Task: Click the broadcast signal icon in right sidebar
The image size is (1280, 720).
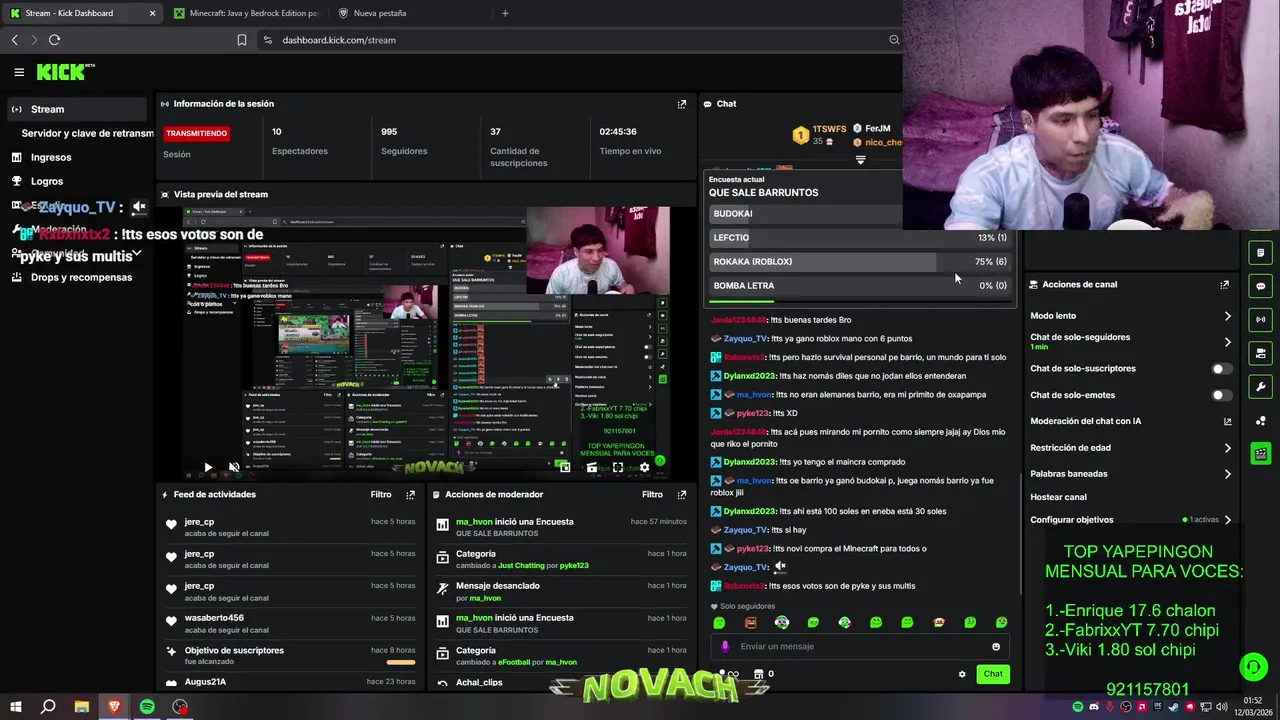Action: click(x=1260, y=320)
